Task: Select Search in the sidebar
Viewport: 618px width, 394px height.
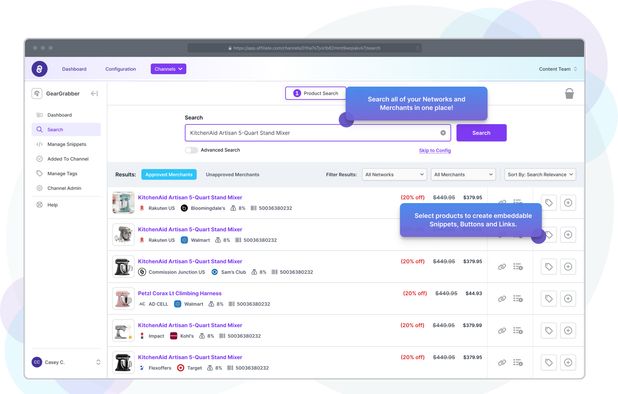Action: (66, 130)
